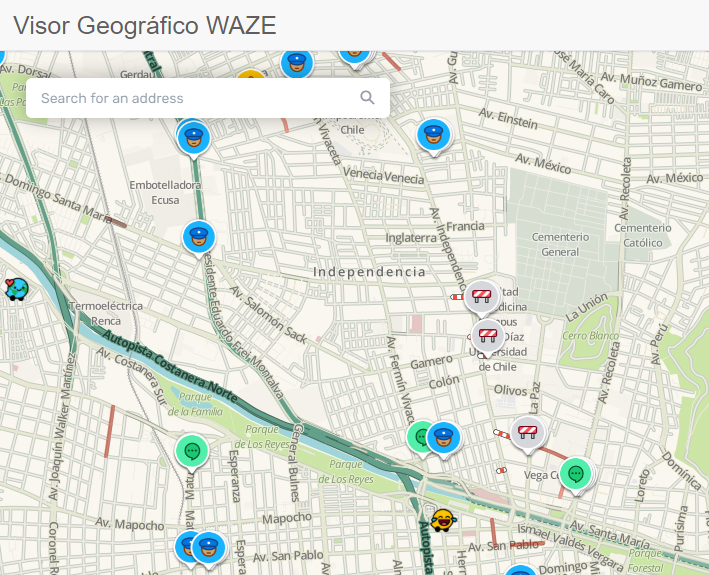Open the front police marker near Av. San Pablo
709x575 pixels.
(x=208, y=548)
